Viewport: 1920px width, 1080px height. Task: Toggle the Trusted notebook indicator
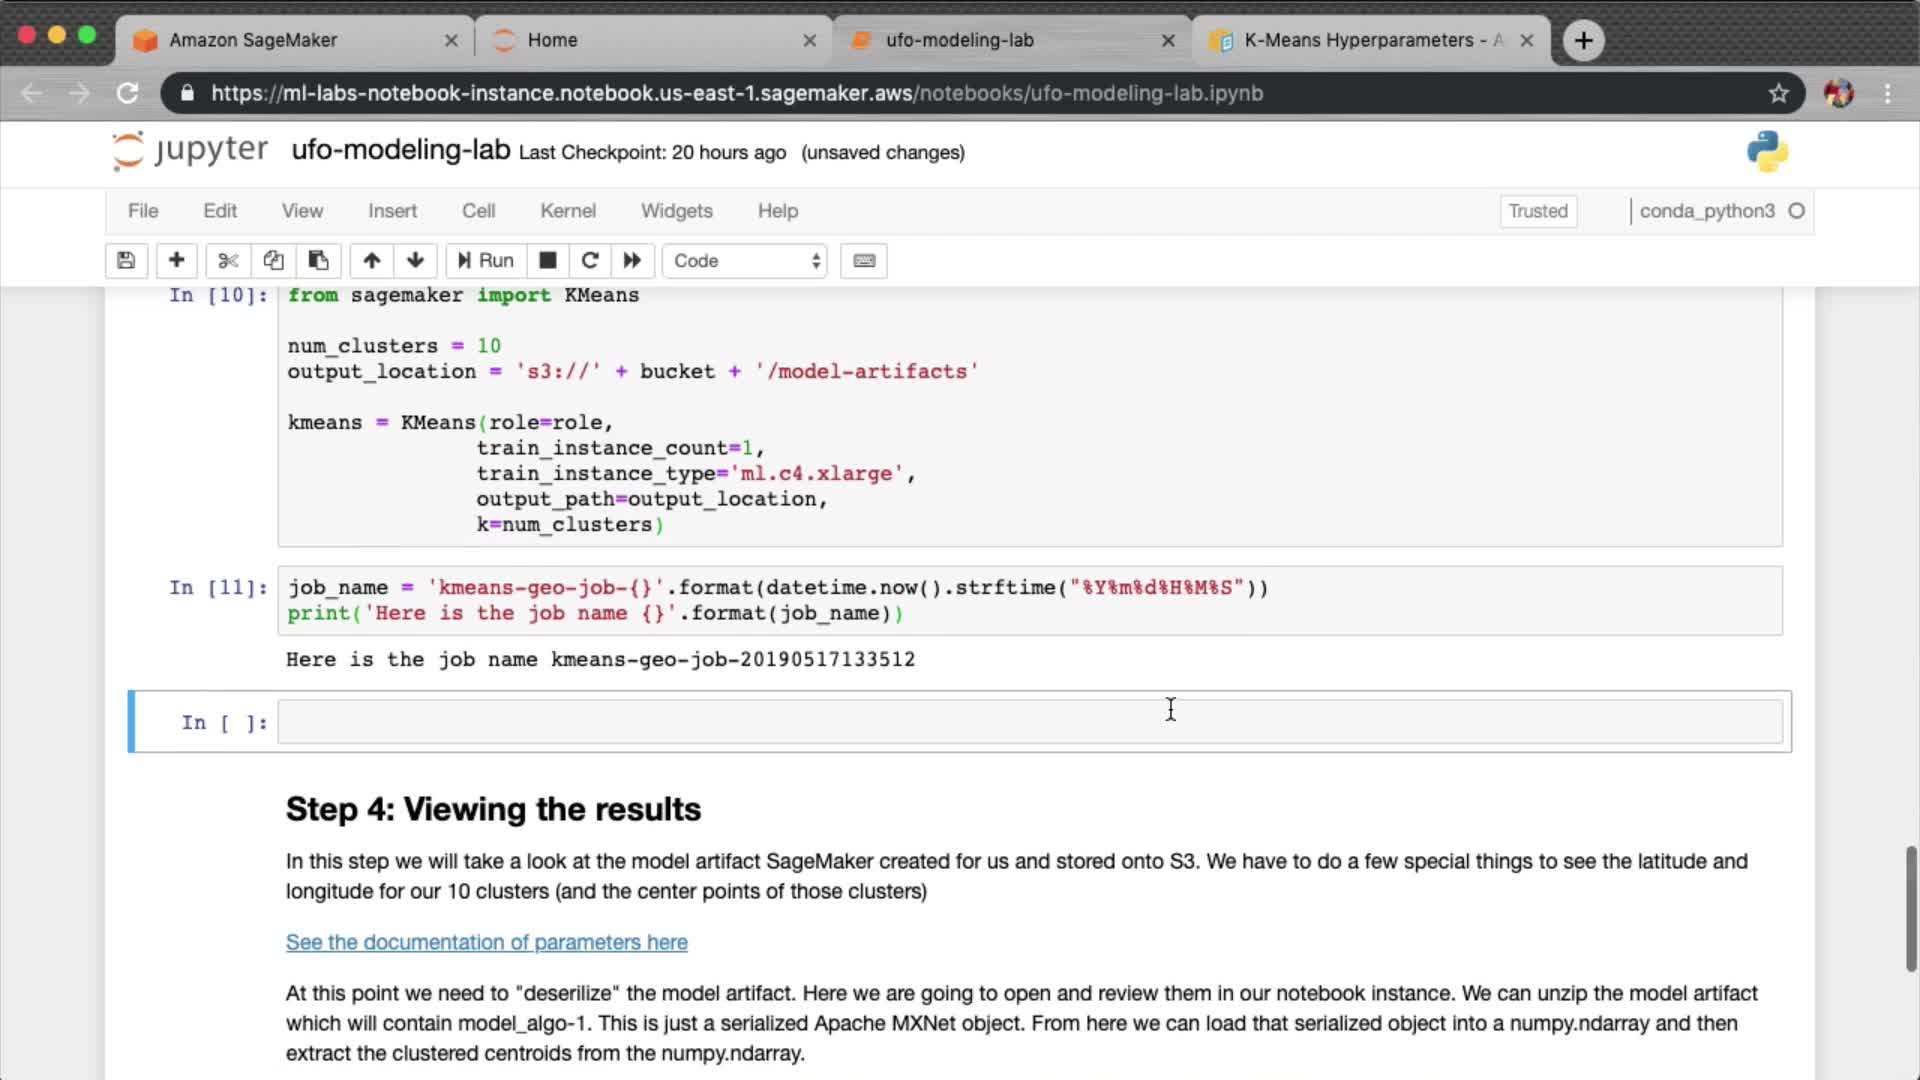1538,211
